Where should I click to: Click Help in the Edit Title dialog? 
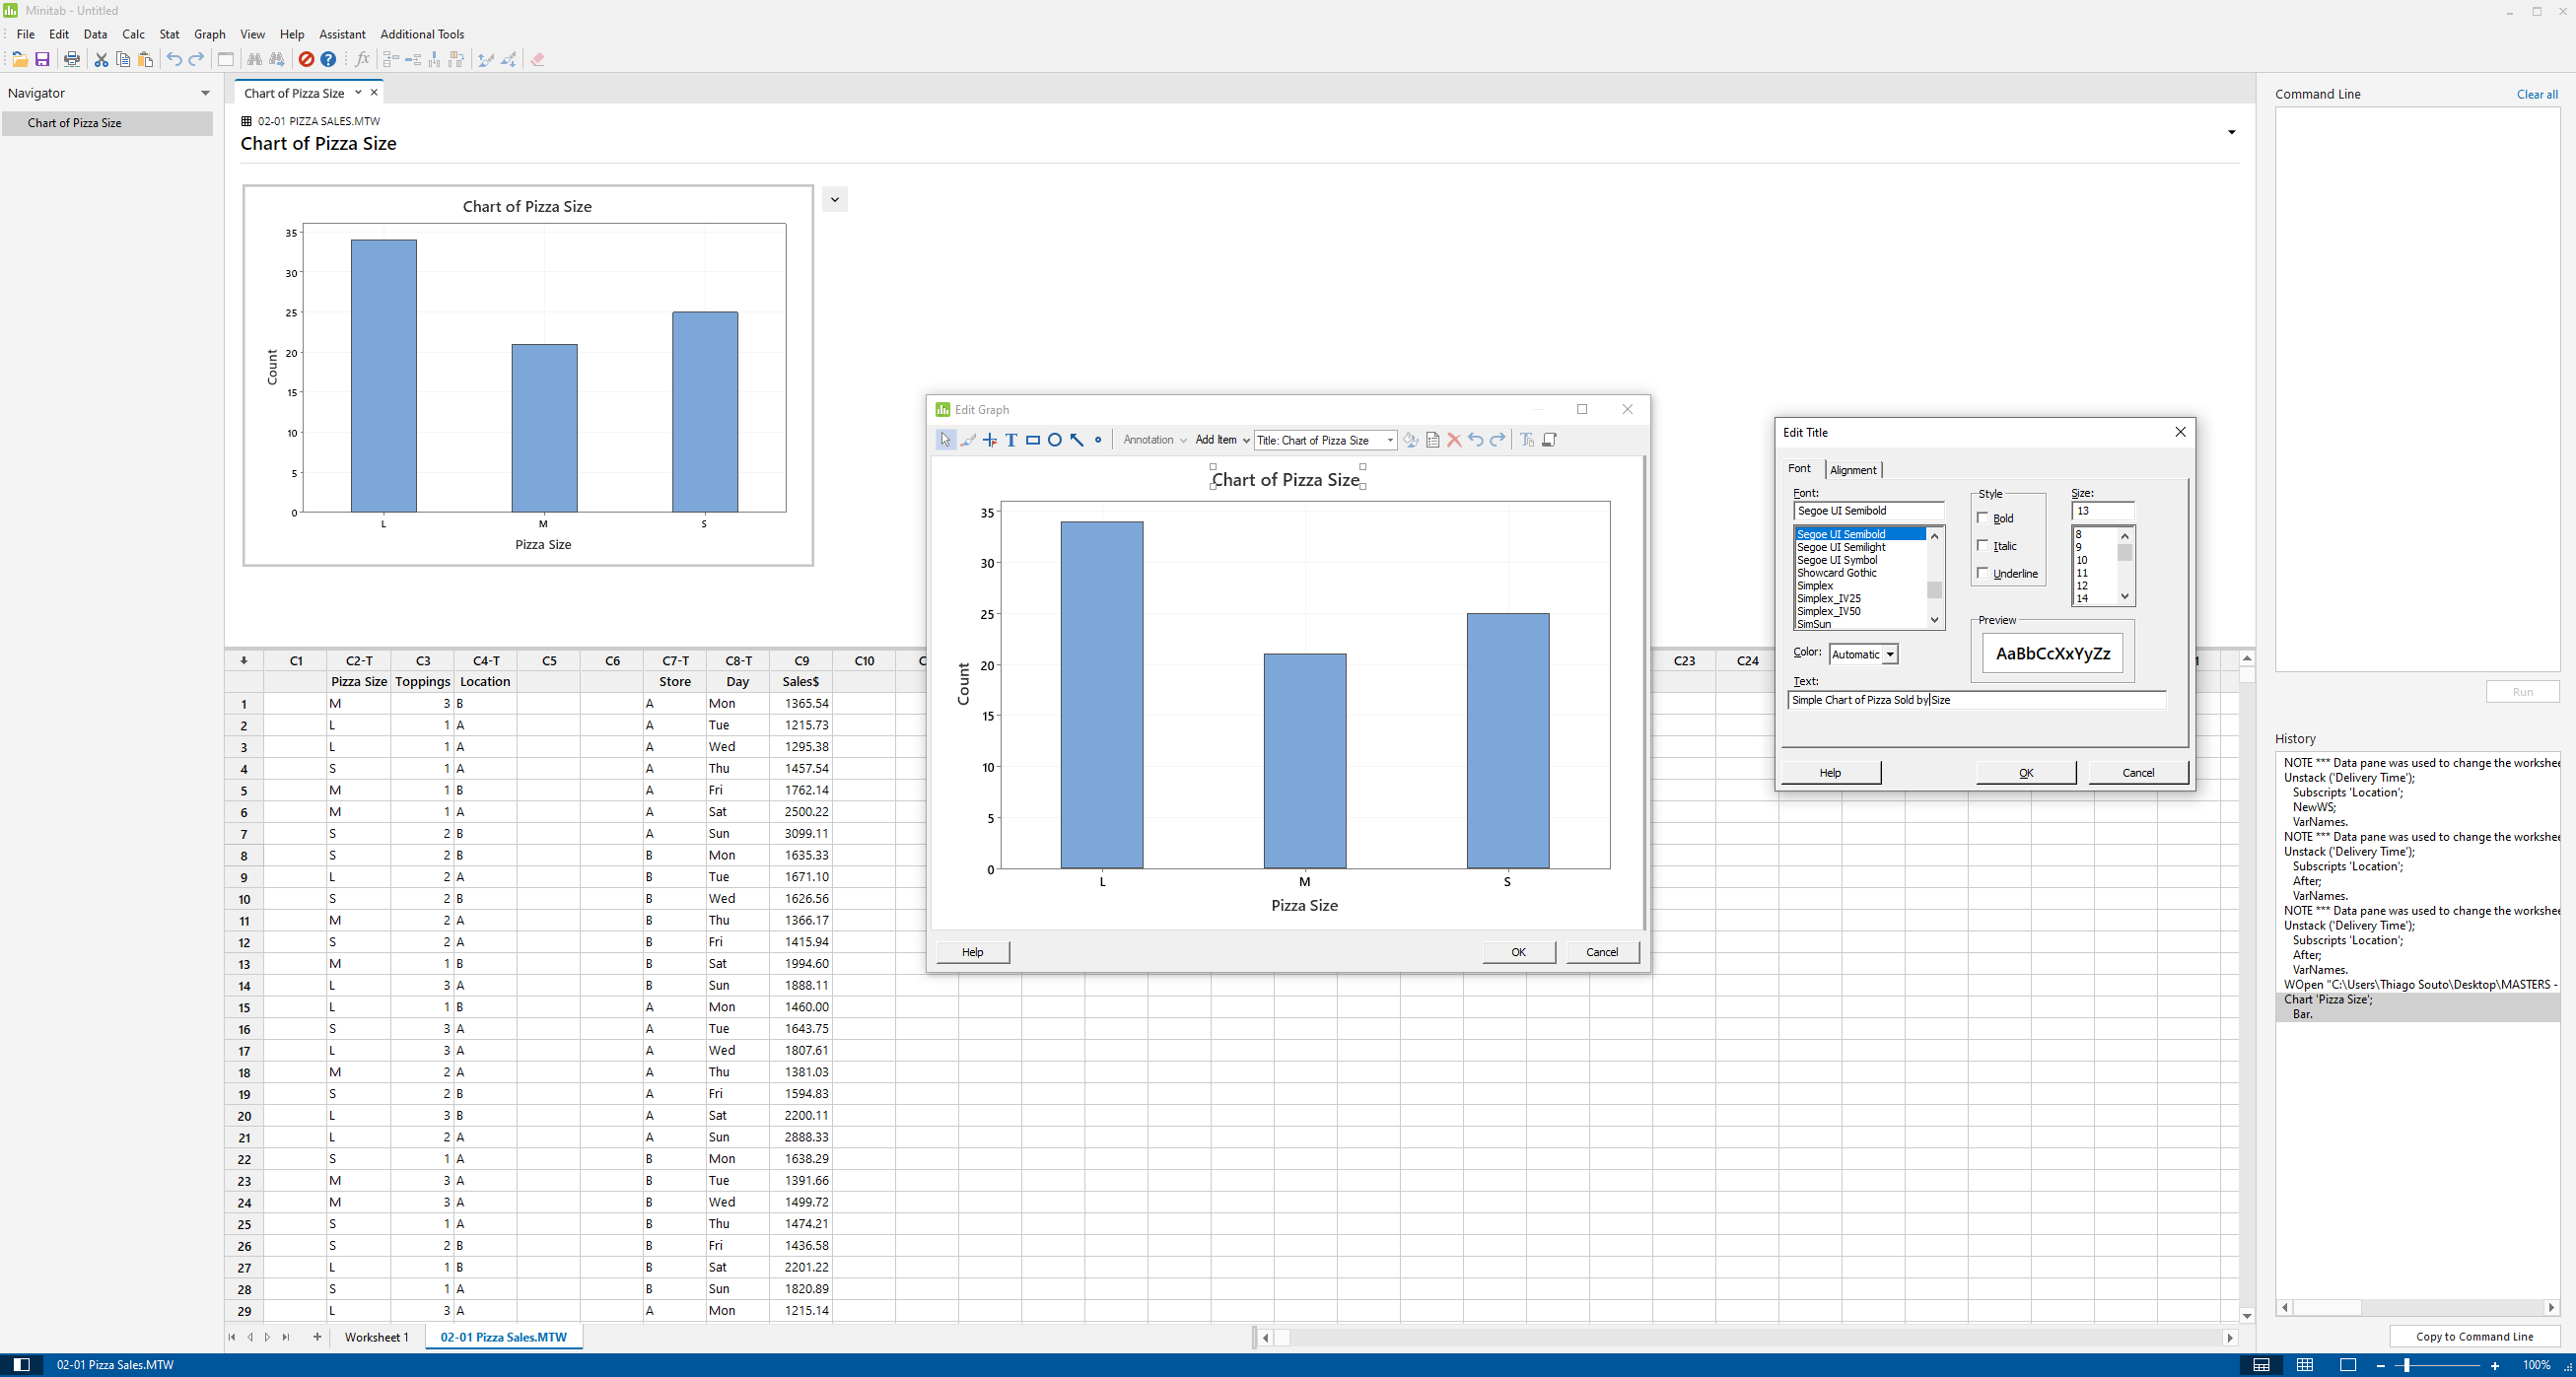point(1830,773)
